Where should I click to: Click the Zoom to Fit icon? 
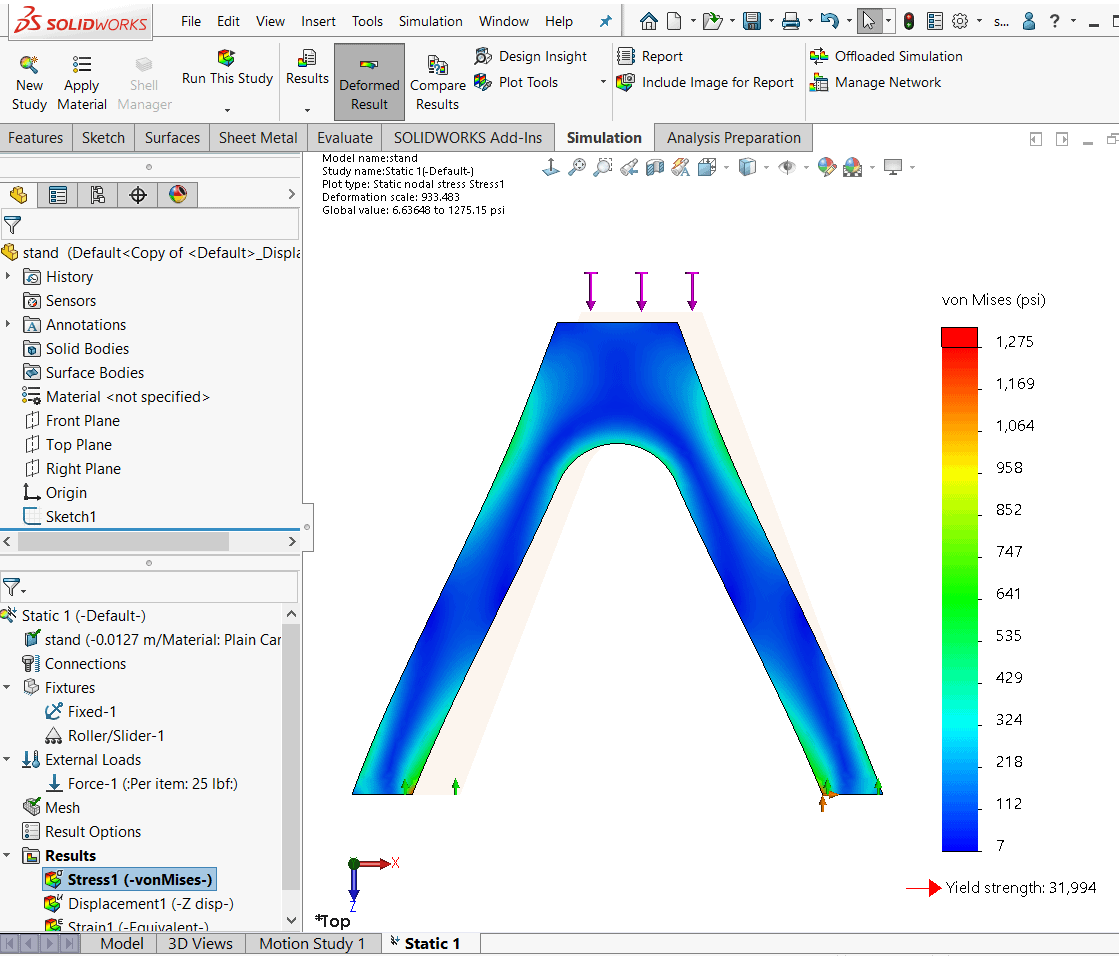coord(577,168)
